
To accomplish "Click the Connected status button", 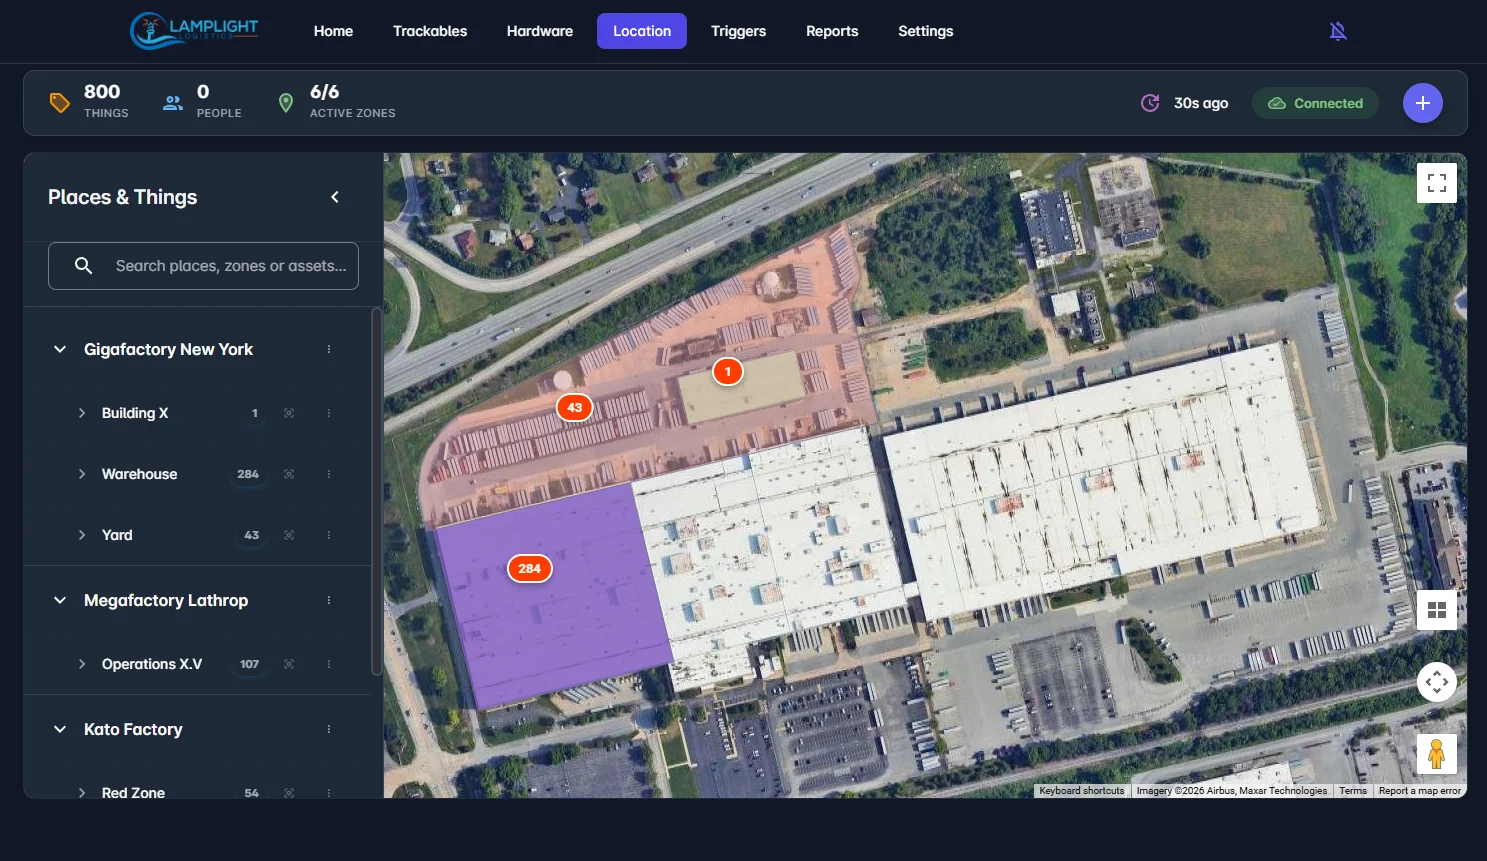I will pyautogui.click(x=1315, y=103).
